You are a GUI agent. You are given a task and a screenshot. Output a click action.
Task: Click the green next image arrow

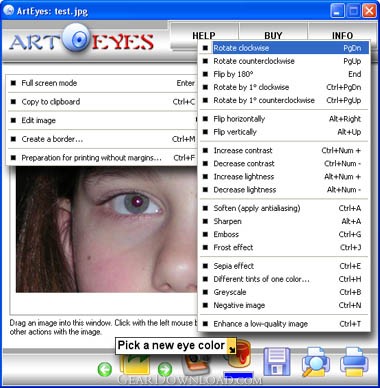(x=165, y=369)
